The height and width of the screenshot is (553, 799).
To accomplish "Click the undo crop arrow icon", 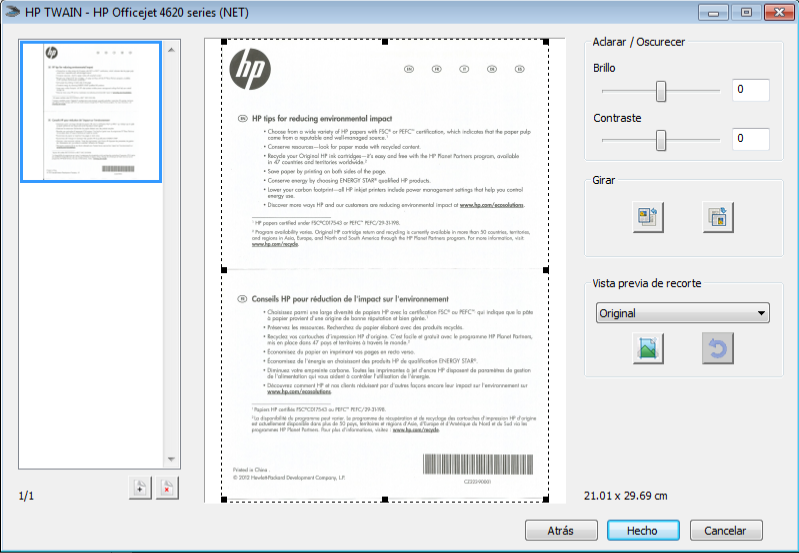I will pyautogui.click(x=717, y=348).
